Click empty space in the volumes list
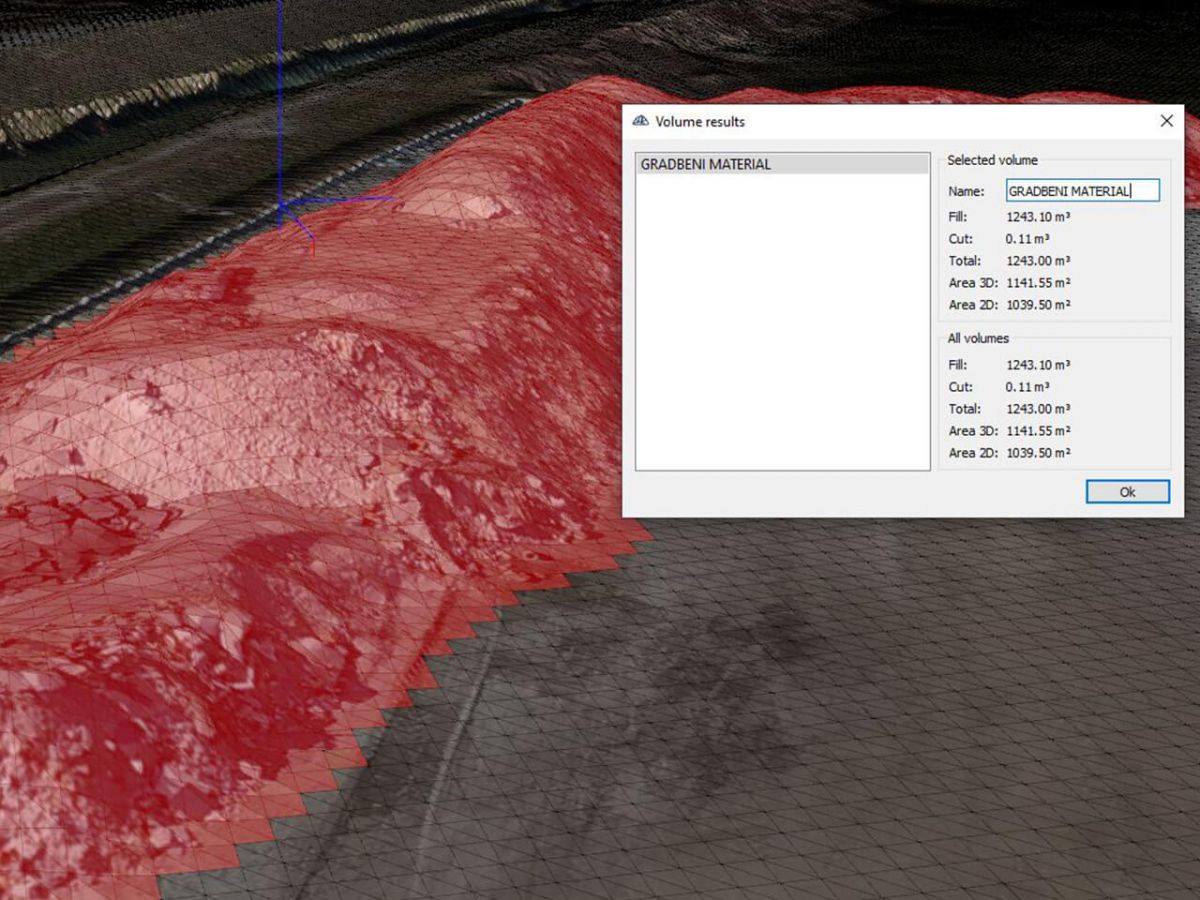The height and width of the screenshot is (900, 1200). pos(782,330)
